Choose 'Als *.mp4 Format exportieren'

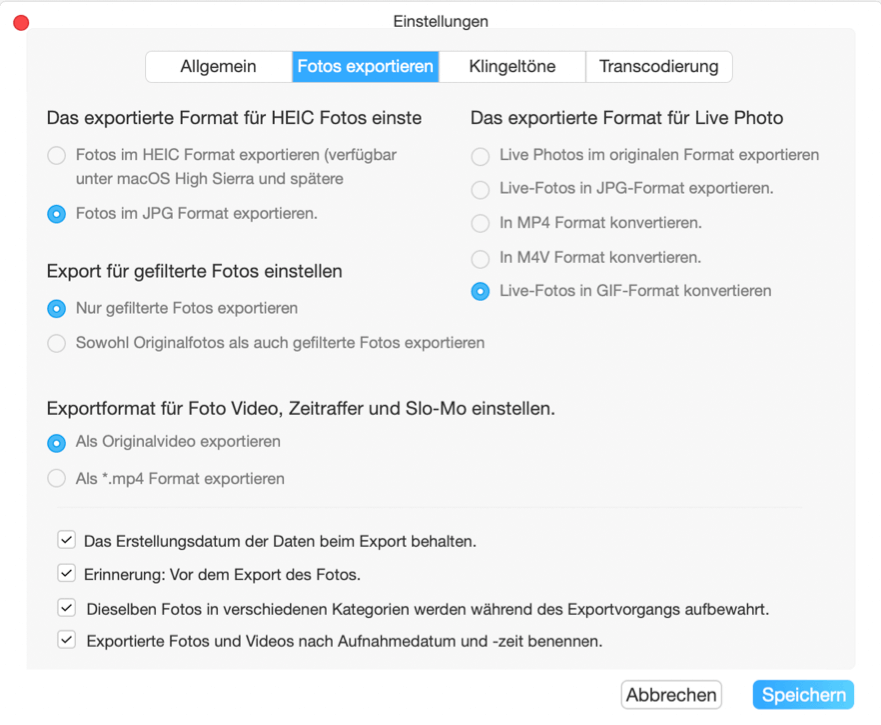coord(57,478)
